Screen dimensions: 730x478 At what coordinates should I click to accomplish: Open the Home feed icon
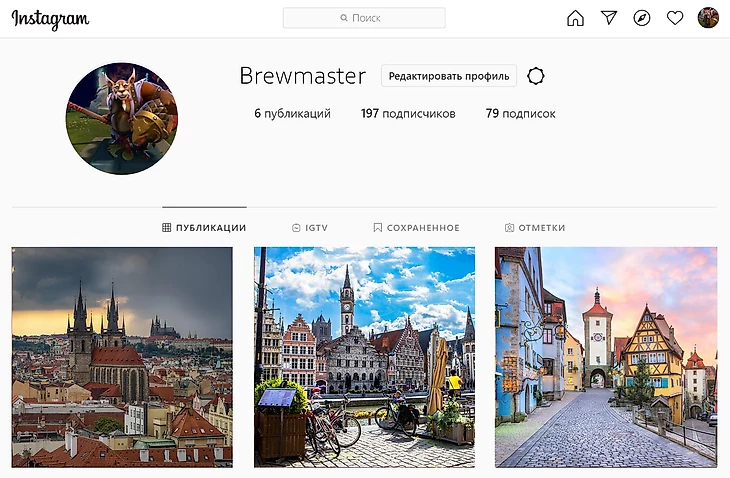[575, 18]
